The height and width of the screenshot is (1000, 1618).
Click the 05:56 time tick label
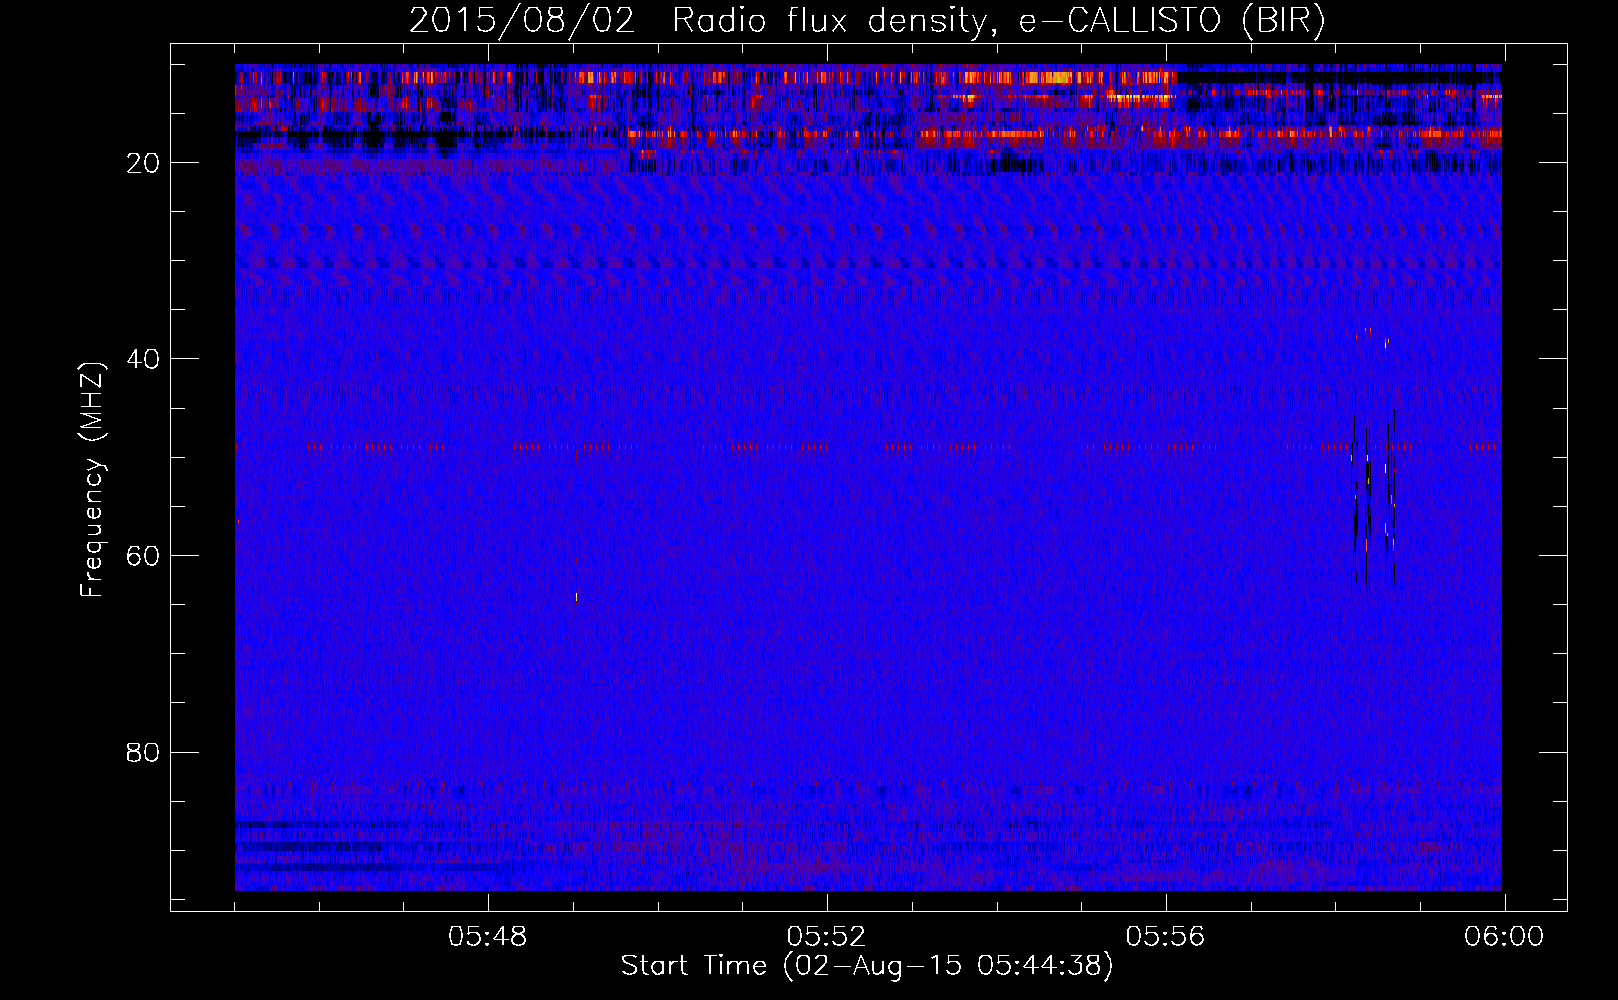pyautogui.click(x=1166, y=937)
